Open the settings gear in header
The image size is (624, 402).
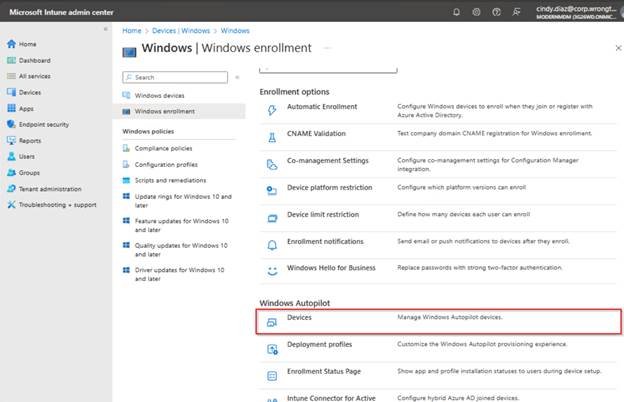pos(476,11)
